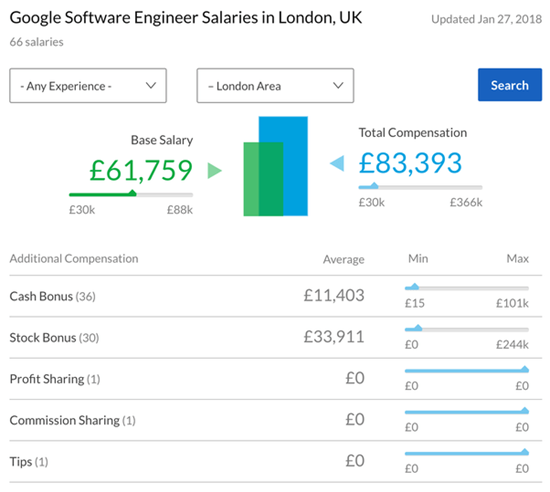Click the Min column header
This screenshot has height=492, width=550.
pyautogui.click(x=418, y=258)
